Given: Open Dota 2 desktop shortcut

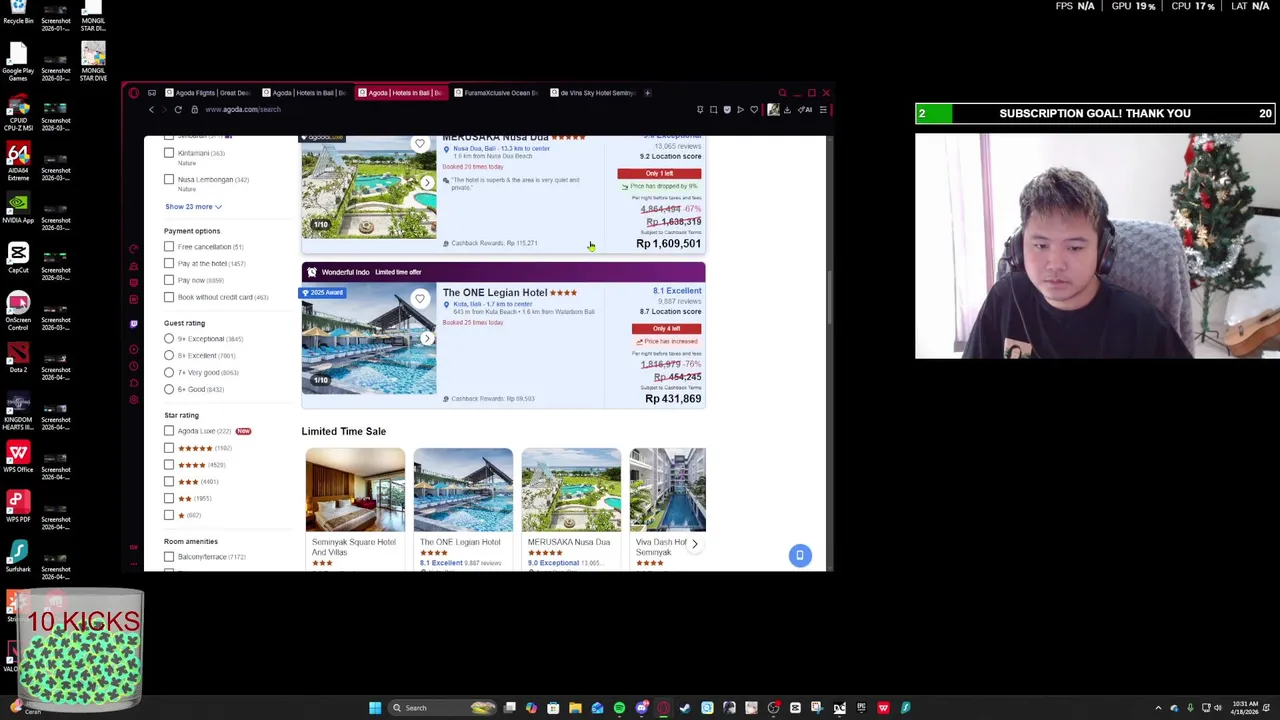Looking at the screenshot, I should coord(18,356).
